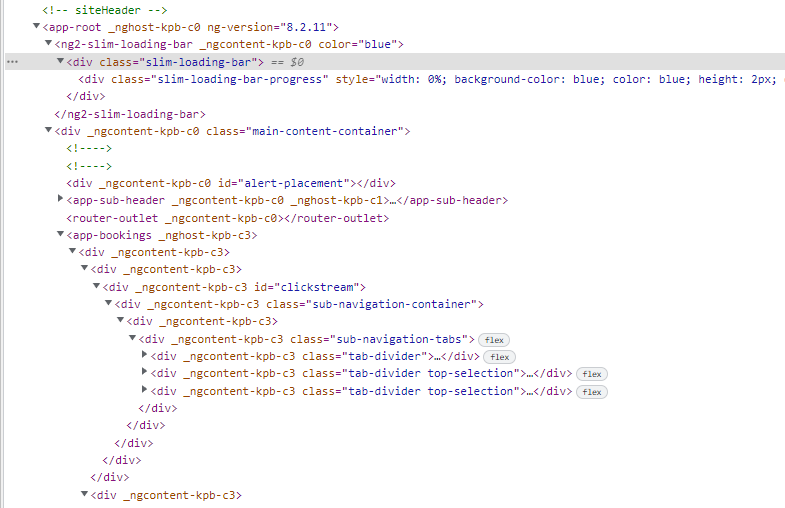Expand the plain tab-divider div arrow
The height and width of the screenshot is (508, 785).
coord(144,356)
